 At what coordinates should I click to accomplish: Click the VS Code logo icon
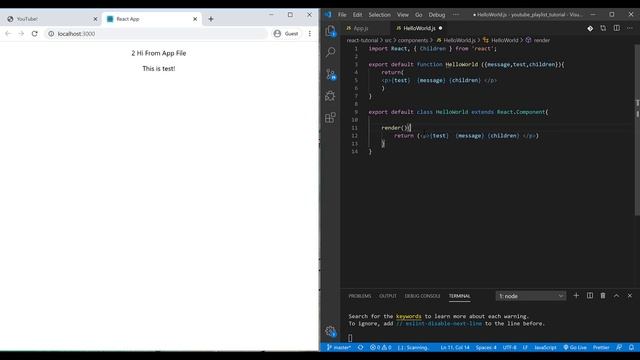[x=328, y=15]
